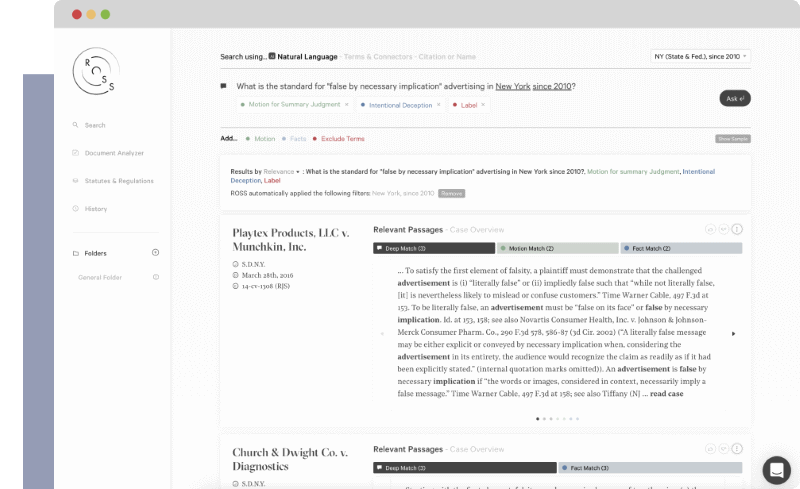
Task: Select Motion Match (2) tab for Playtex
Action: [558, 248]
